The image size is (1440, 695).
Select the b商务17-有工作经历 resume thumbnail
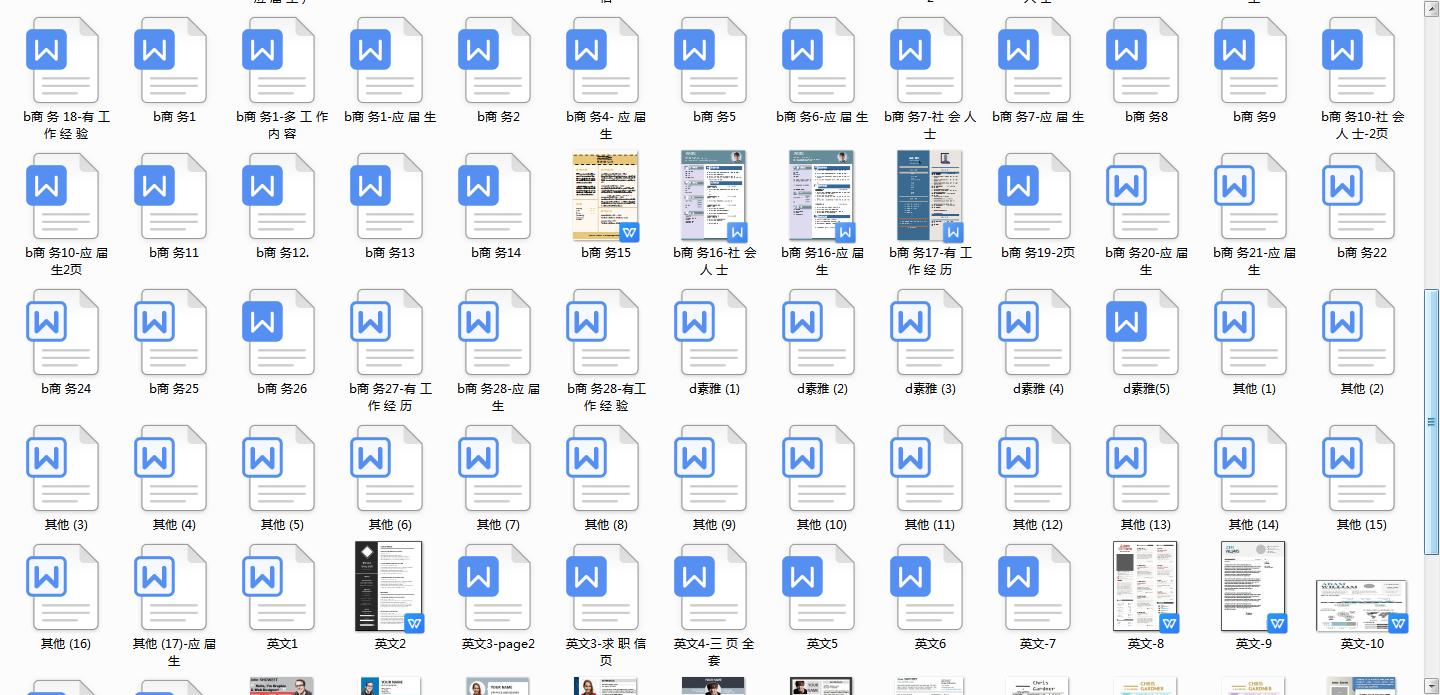tap(929, 196)
